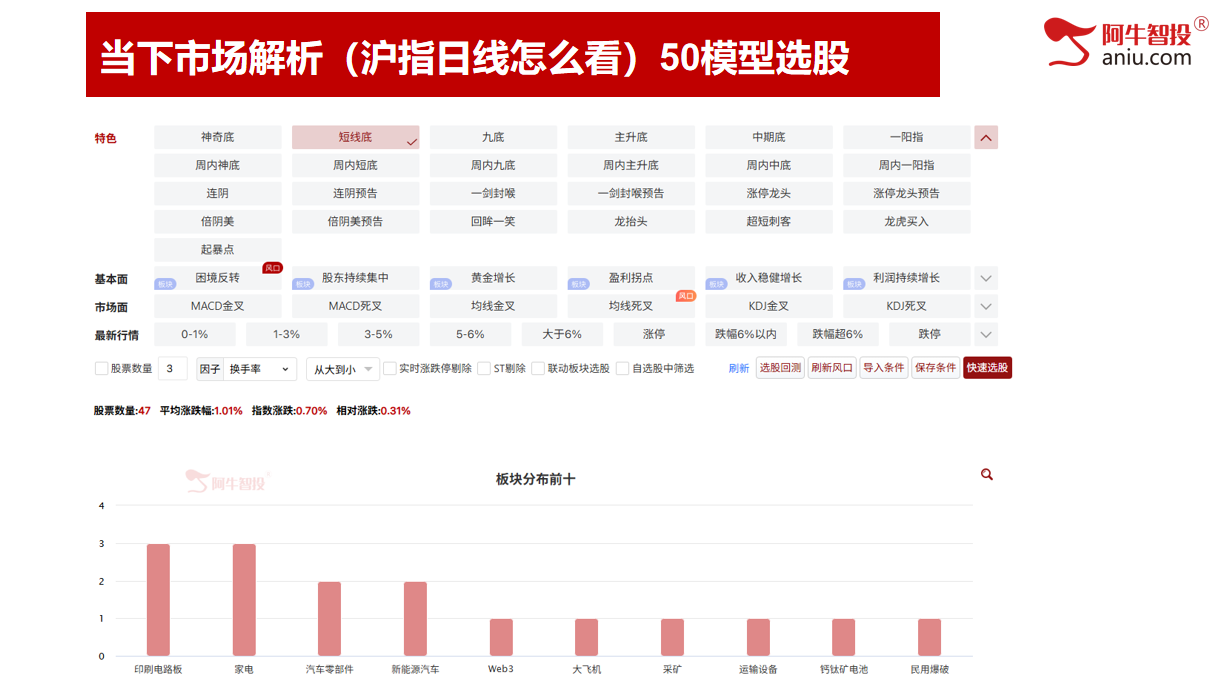Select the 起暴点 filter
This screenshot has width=1226, height=688.
point(217,249)
